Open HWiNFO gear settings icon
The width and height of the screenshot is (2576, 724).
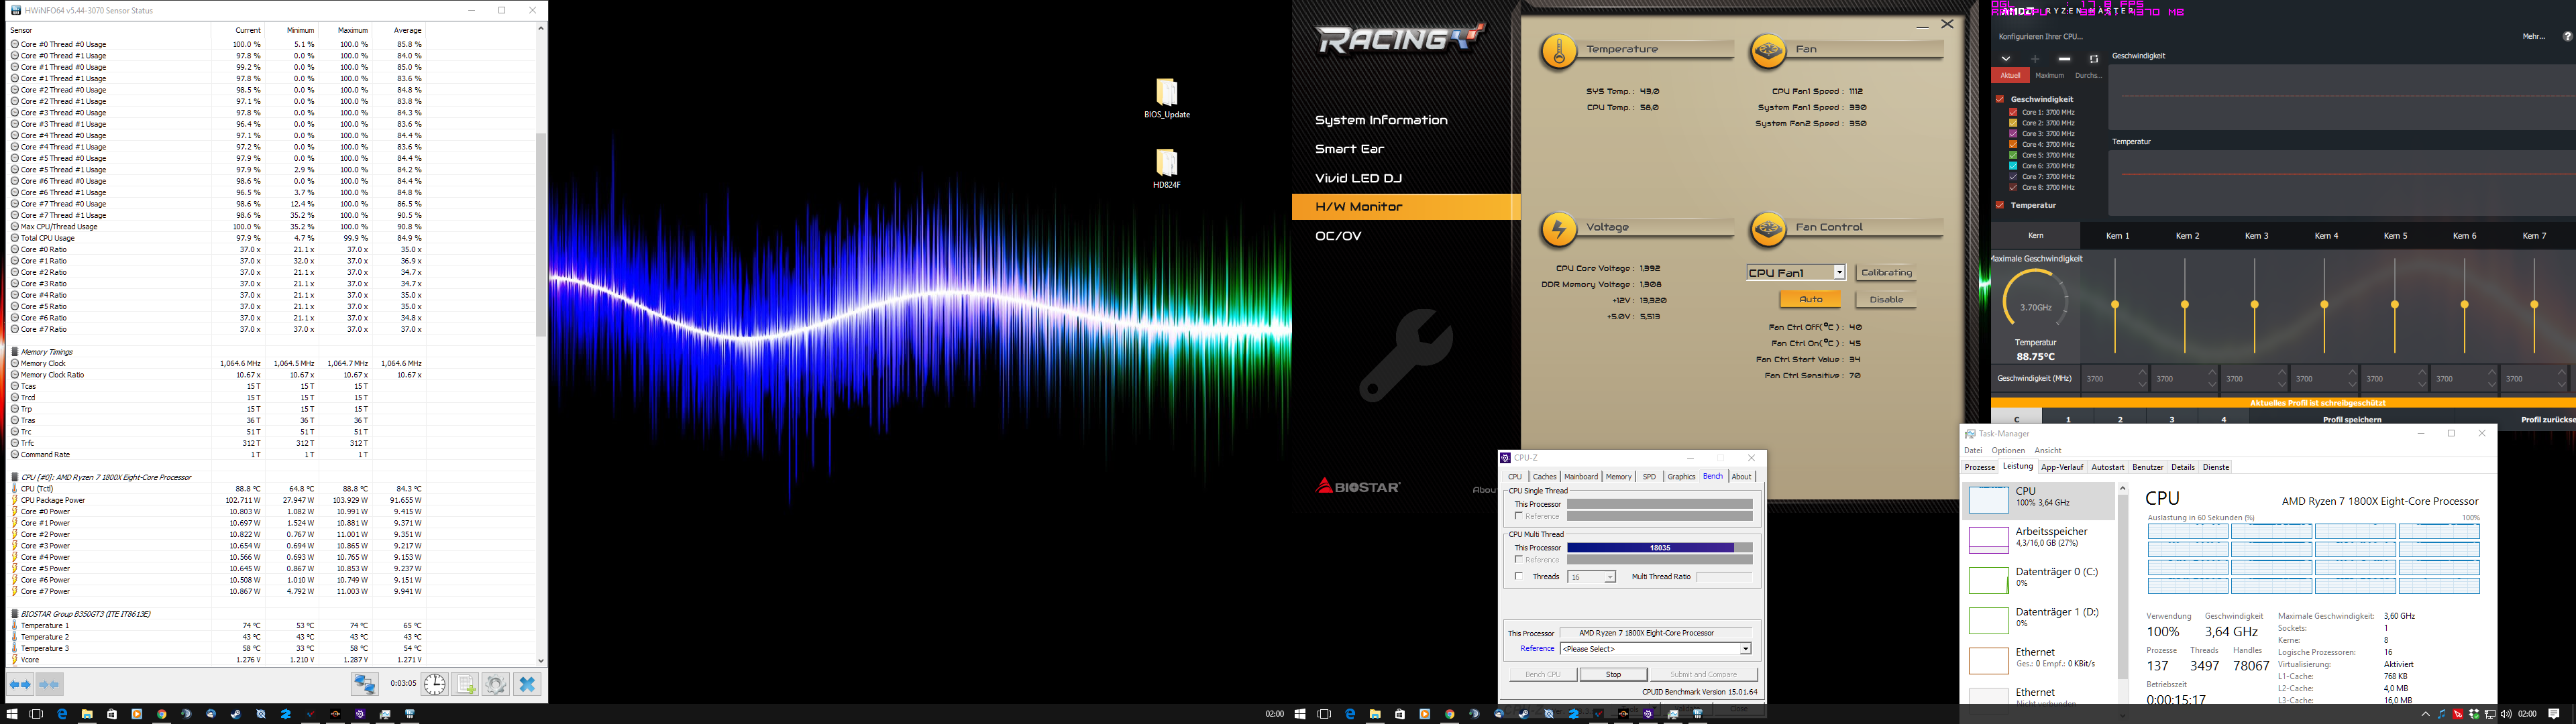496,685
